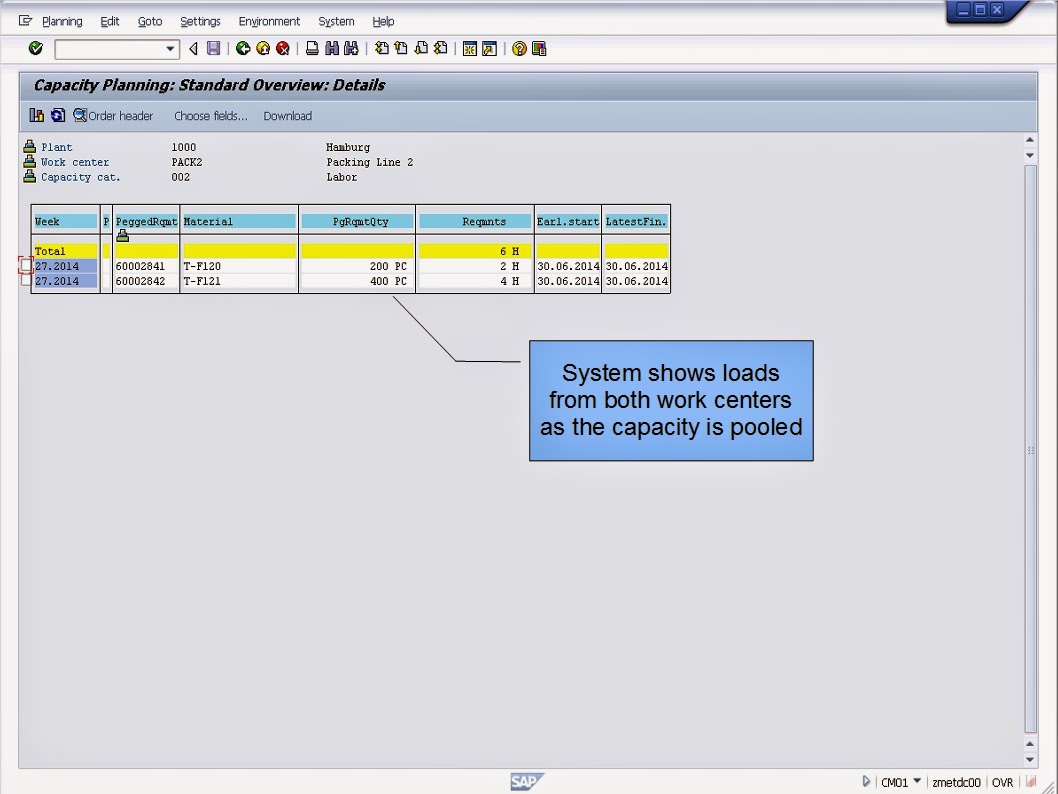Select the checkbox beside the second 27.2014 row
The height and width of the screenshot is (794, 1058).
click(27, 281)
